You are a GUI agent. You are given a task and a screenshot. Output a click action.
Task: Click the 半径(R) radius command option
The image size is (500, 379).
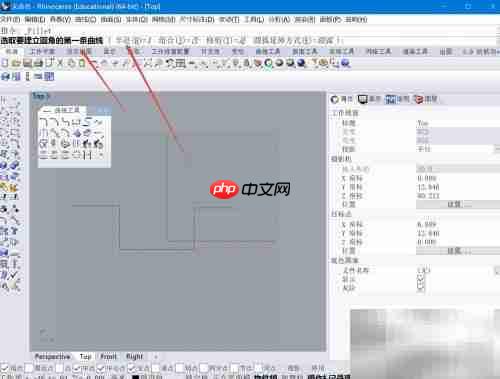click(x=133, y=41)
